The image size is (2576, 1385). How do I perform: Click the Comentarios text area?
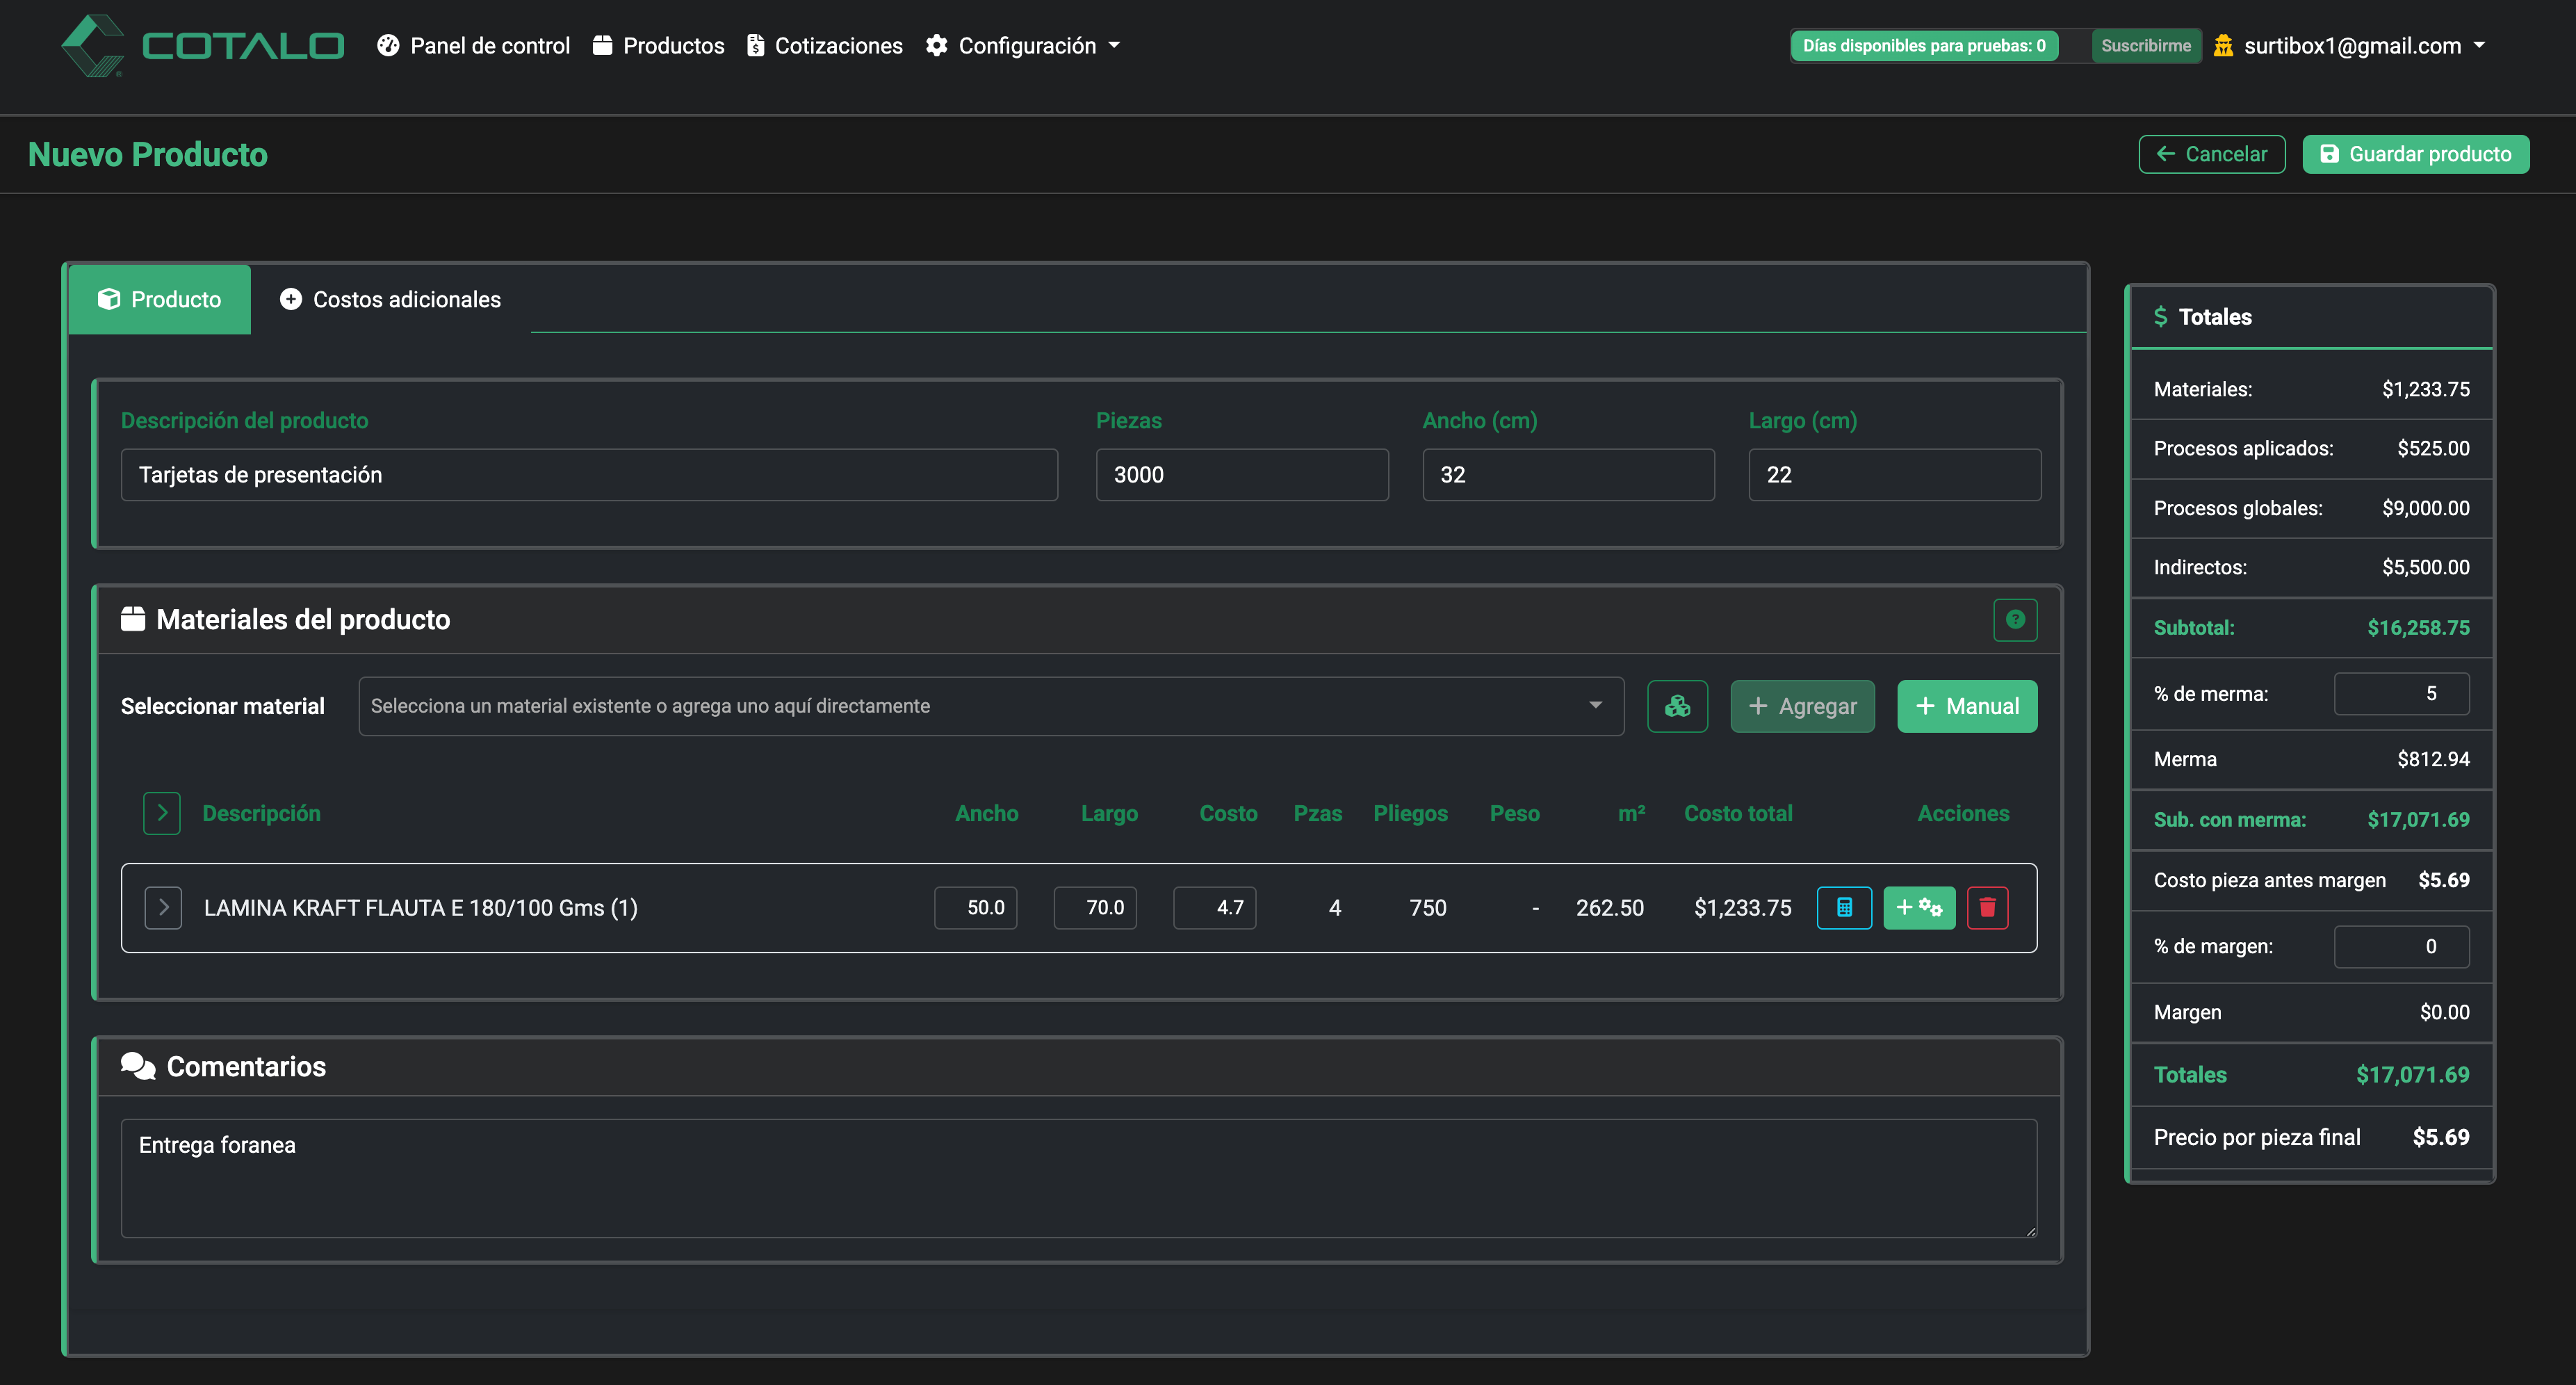pos(1079,1178)
